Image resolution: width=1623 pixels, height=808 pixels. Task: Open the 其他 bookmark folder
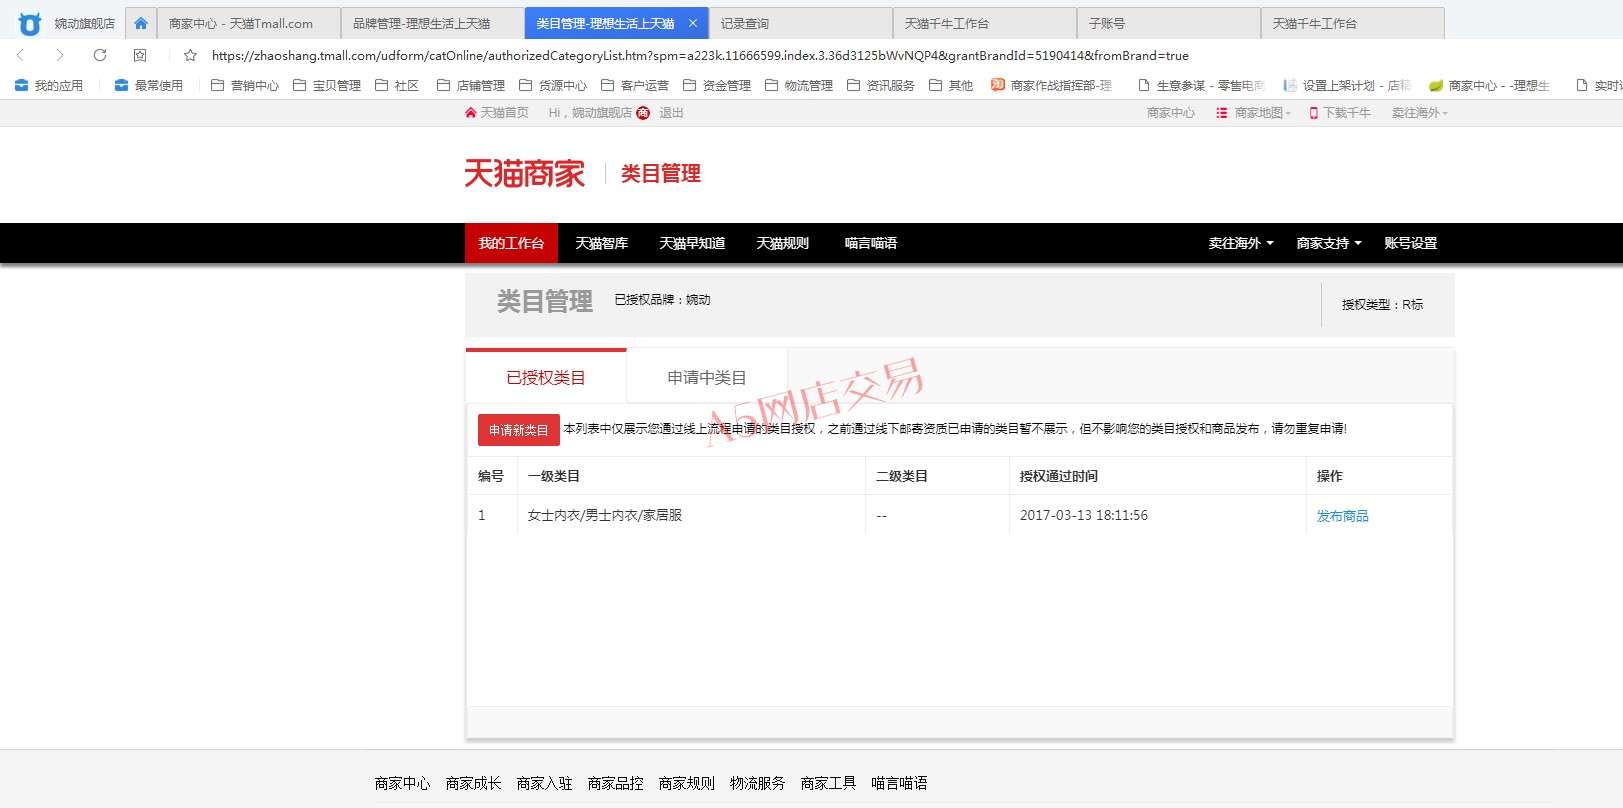[x=951, y=85]
